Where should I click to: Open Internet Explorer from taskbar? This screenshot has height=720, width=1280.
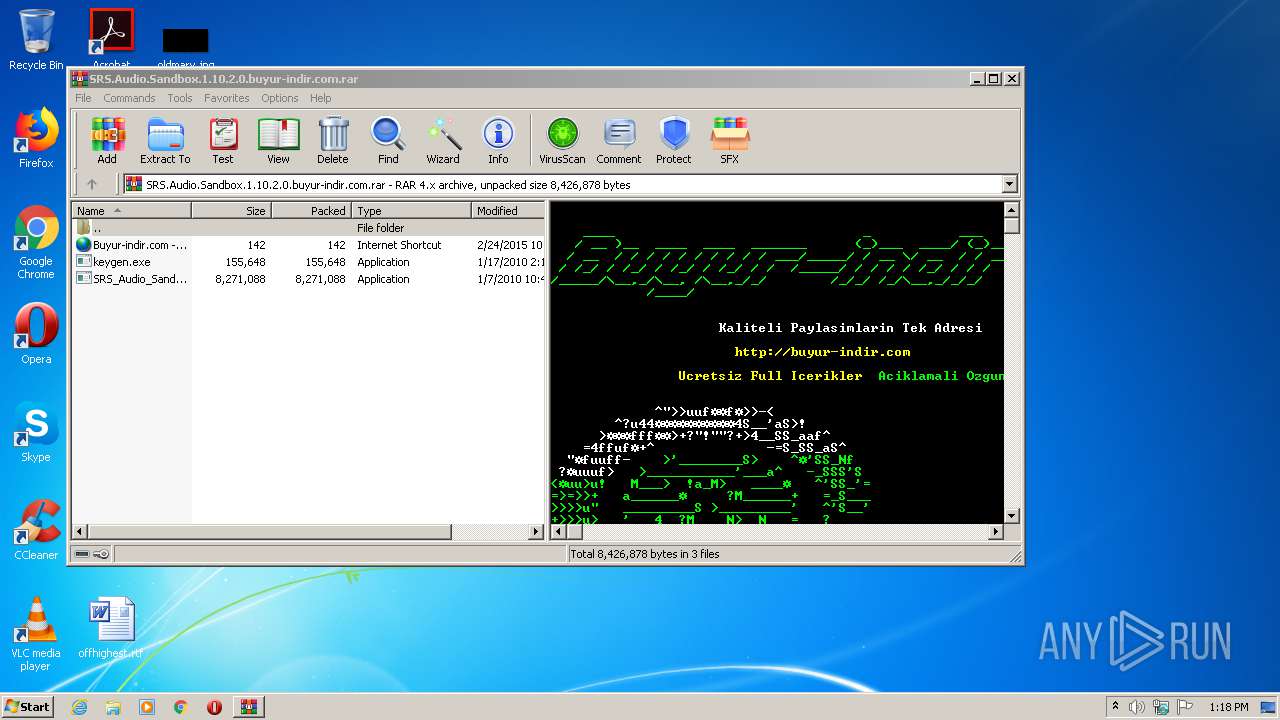pos(79,707)
